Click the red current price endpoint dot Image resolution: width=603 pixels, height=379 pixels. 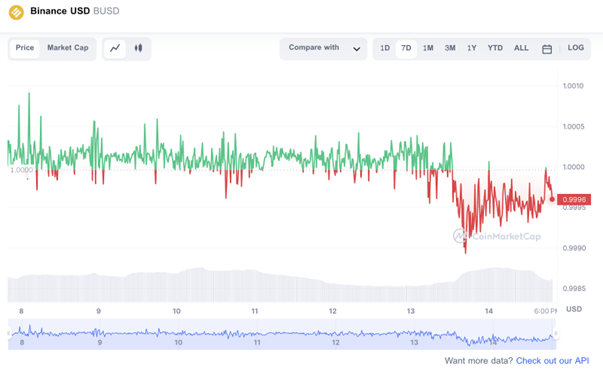[x=552, y=199]
